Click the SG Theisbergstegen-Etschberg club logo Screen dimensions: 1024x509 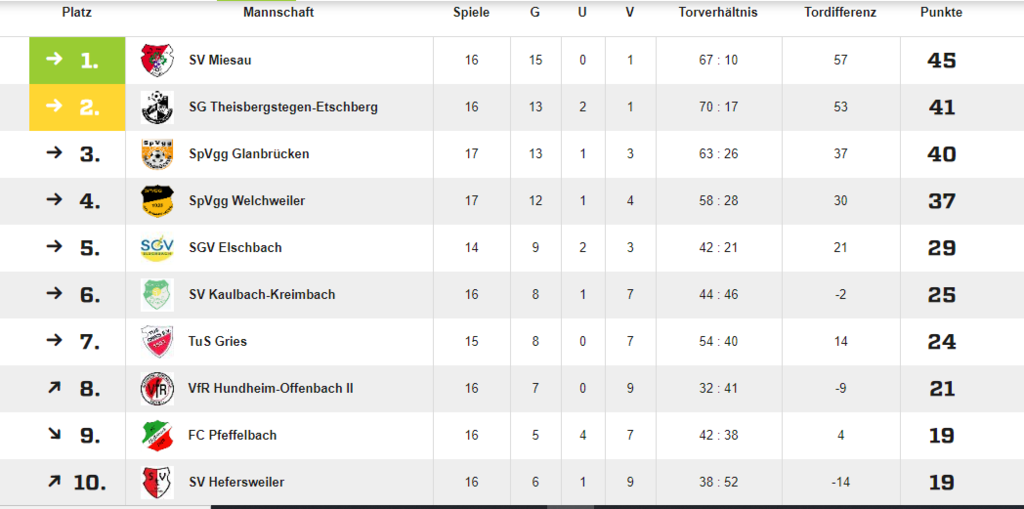pos(157,107)
